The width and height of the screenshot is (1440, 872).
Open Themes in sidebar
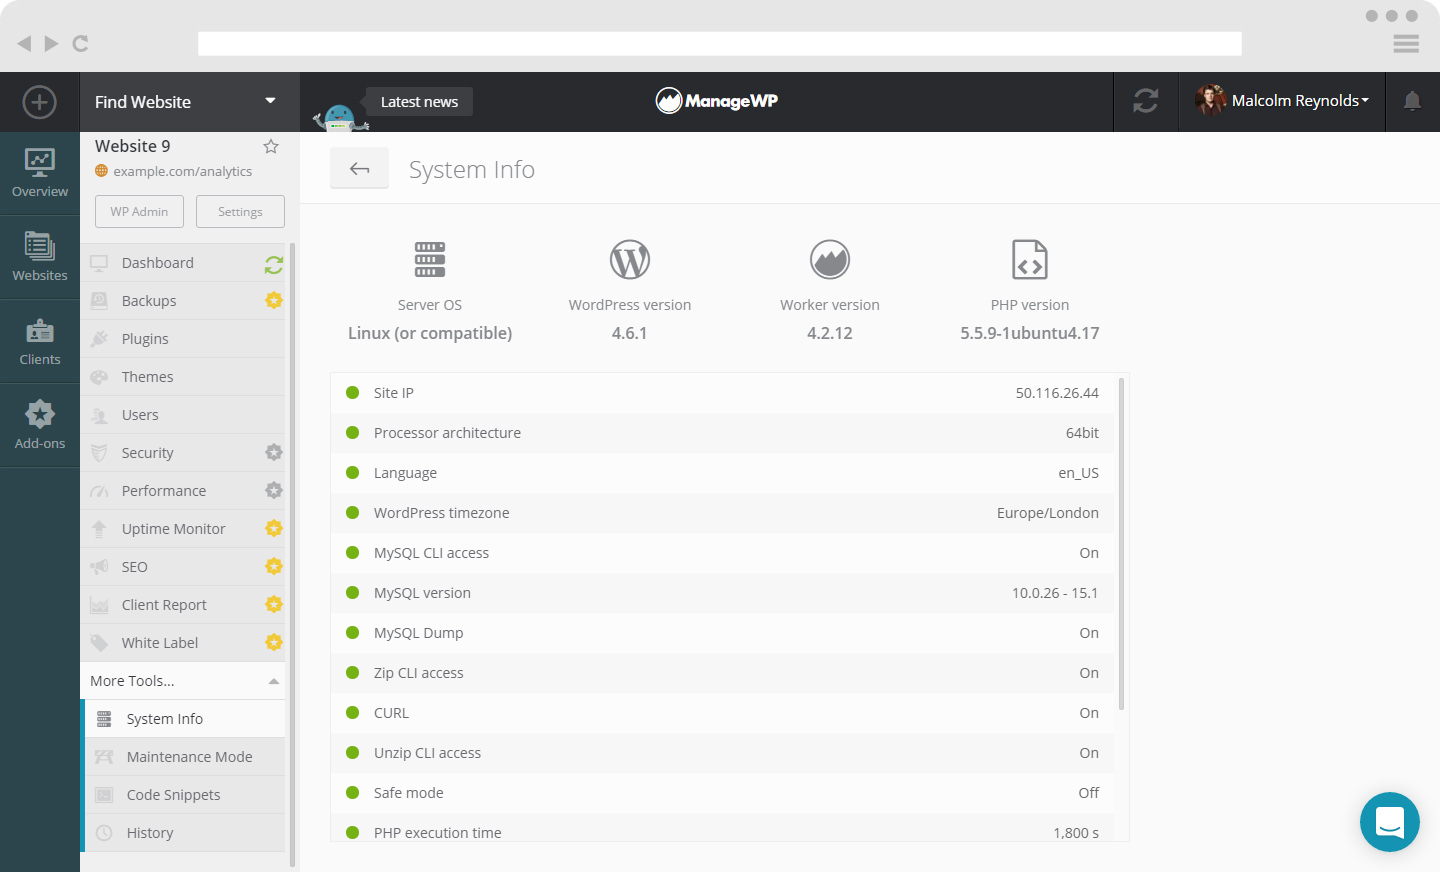pos(183,377)
